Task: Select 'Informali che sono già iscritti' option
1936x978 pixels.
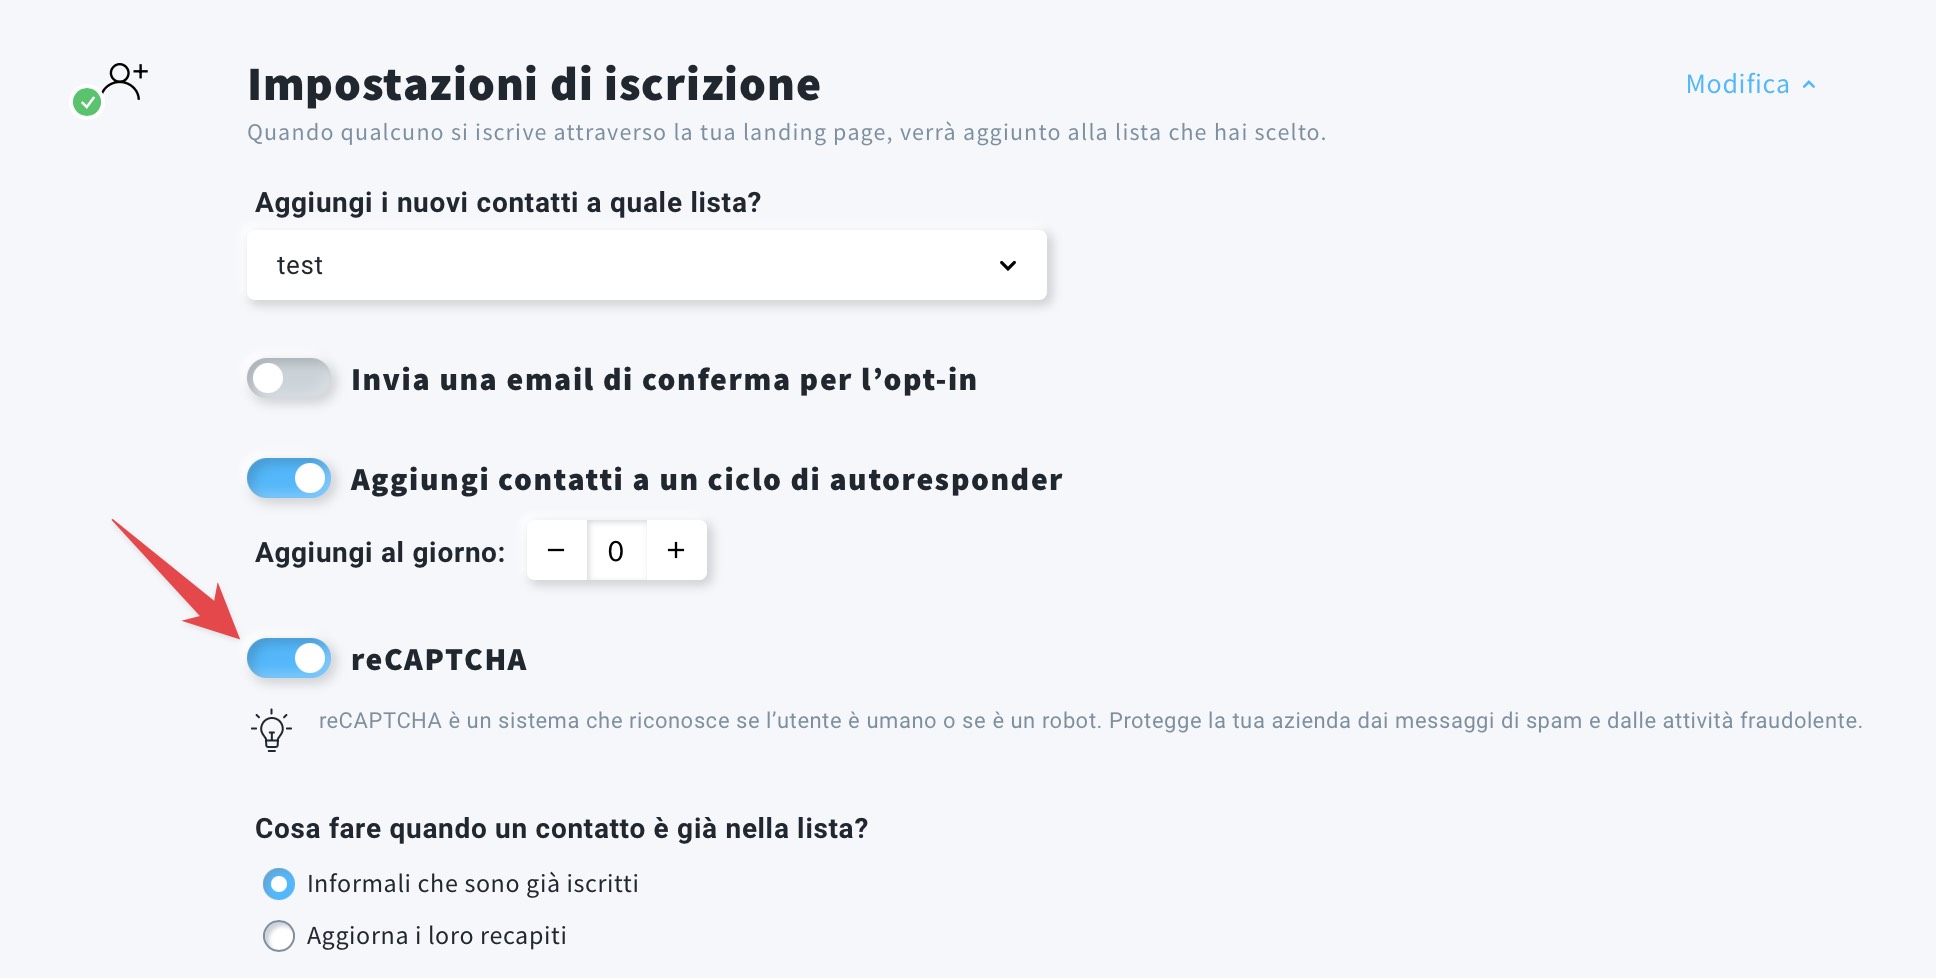Action: pos(279,884)
